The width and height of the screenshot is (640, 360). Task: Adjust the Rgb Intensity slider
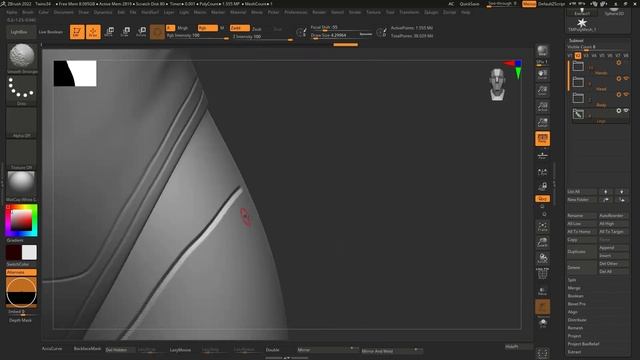click(x=198, y=36)
